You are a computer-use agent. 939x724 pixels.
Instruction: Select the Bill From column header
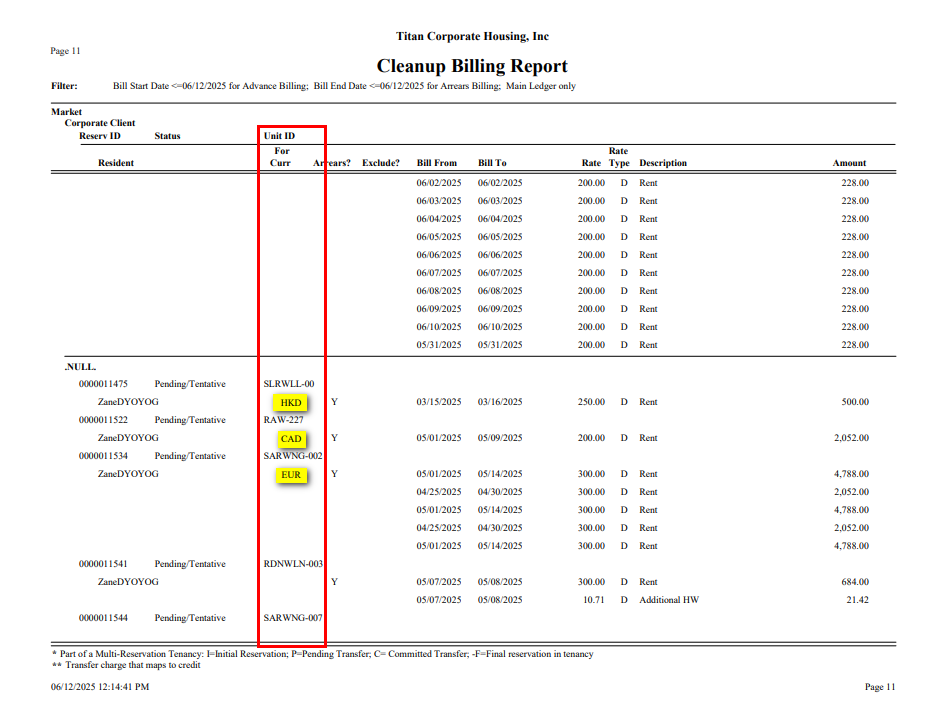coord(436,163)
